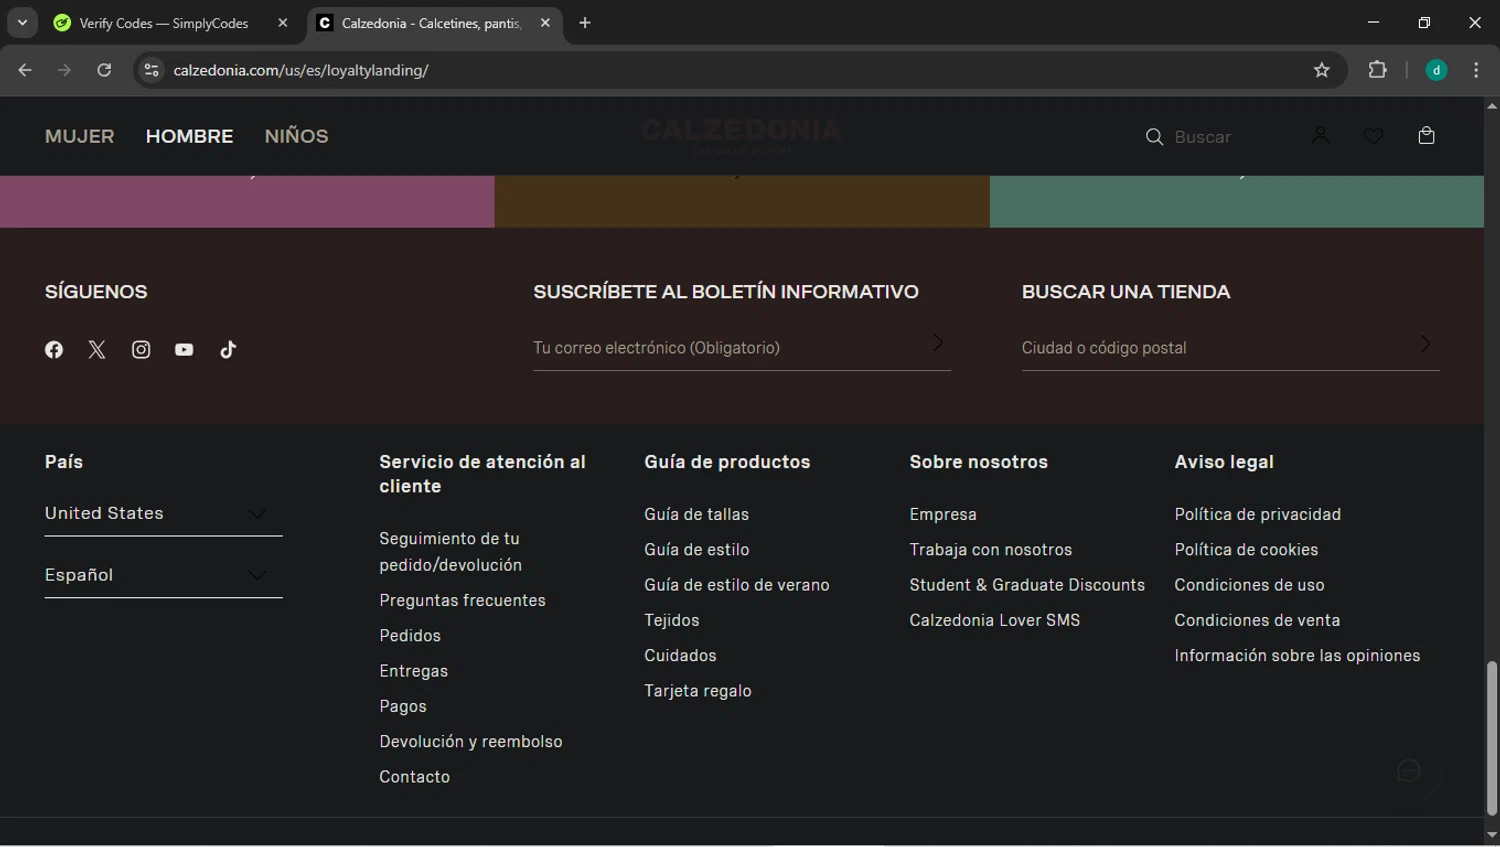Open Guía de tallas link
The width and height of the screenshot is (1500, 847).
[696, 514]
